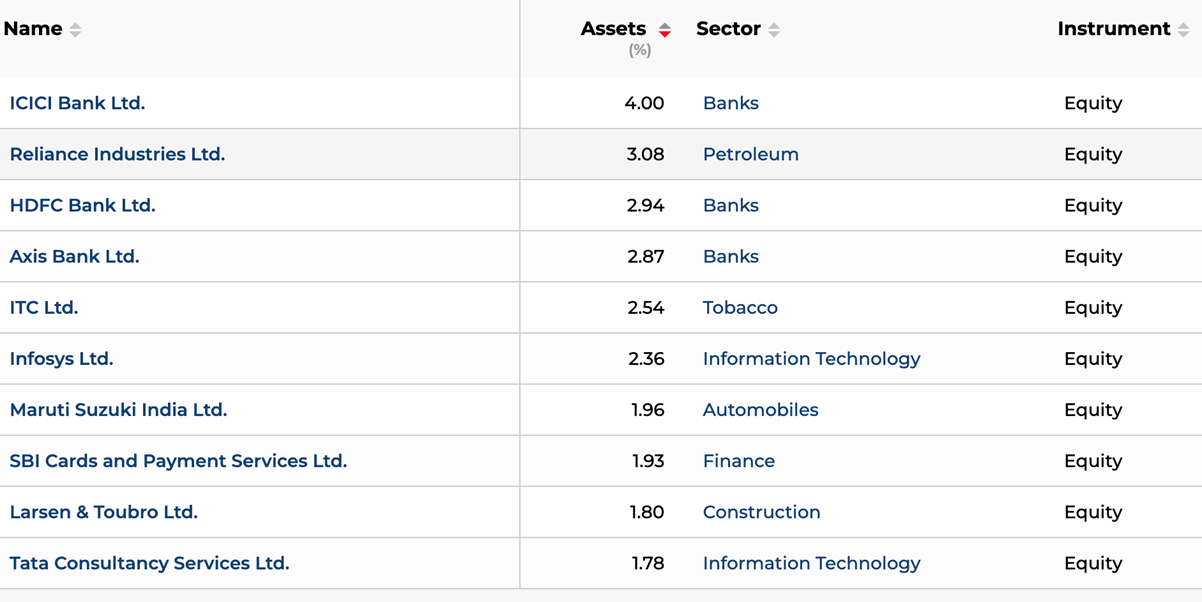Open Reliance Industries Ltd. stock page

point(117,154)
